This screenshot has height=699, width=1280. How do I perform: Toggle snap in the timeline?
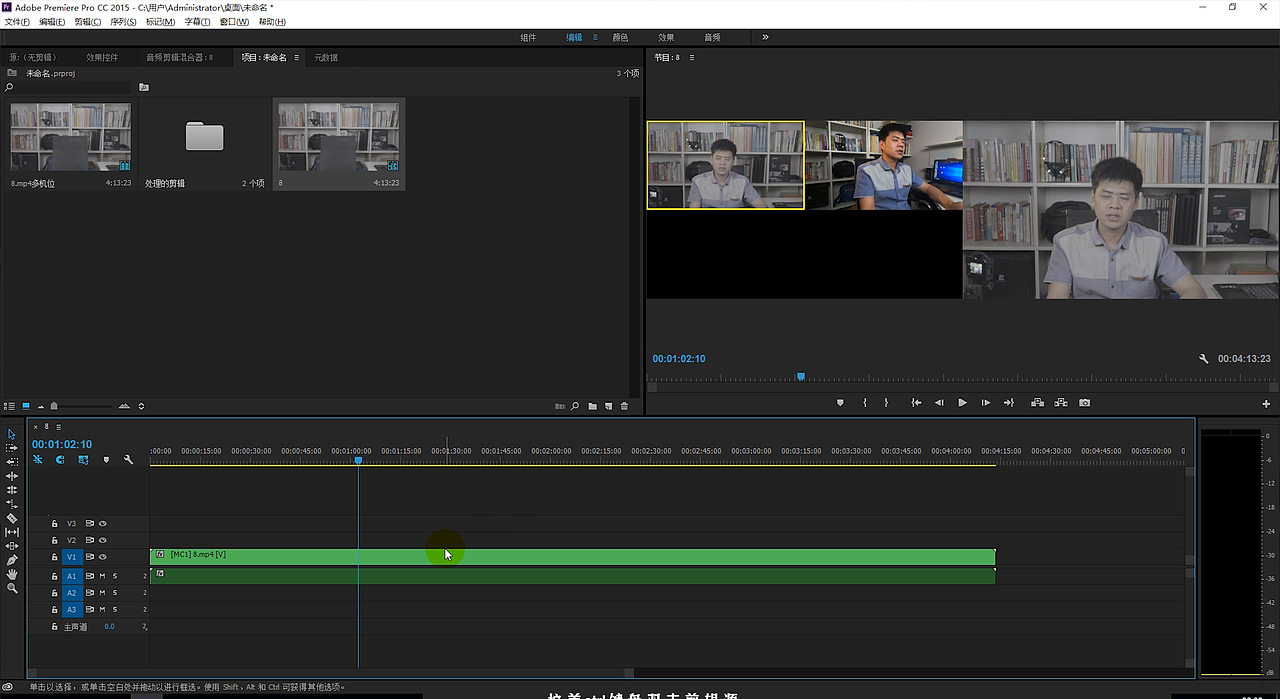[x=60, y=460]
